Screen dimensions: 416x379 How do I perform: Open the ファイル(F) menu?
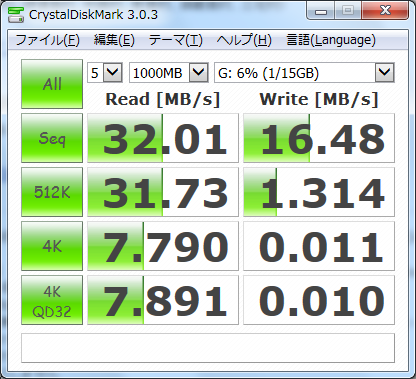48,40
